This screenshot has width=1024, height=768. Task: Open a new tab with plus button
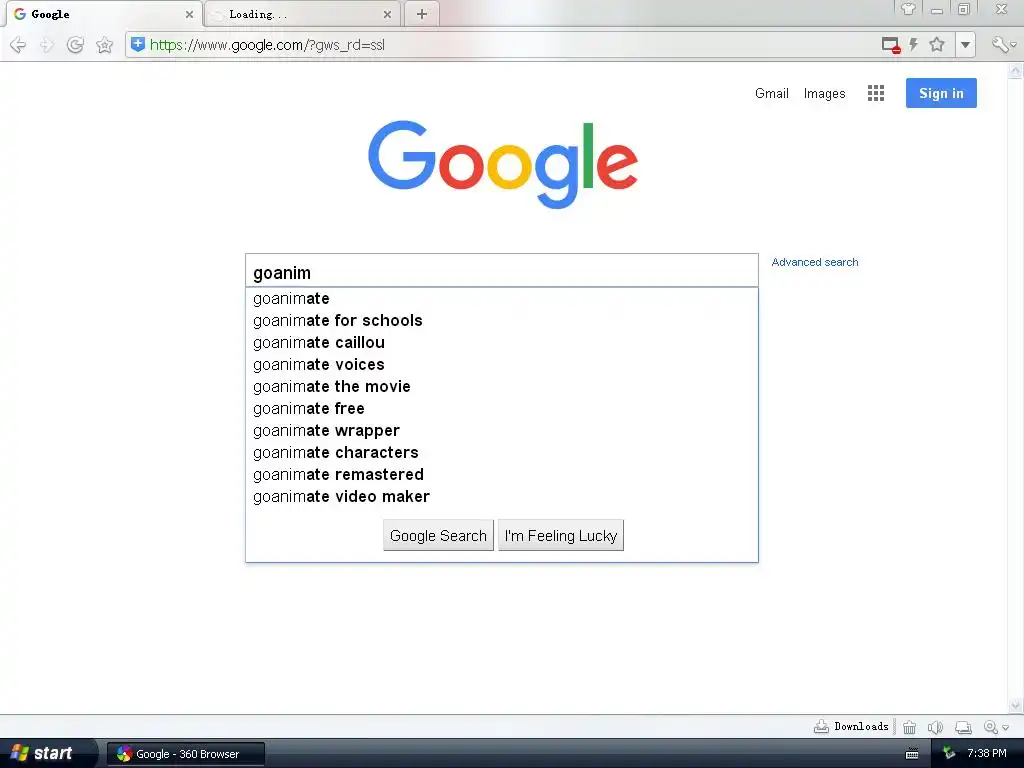pos(422,14)
